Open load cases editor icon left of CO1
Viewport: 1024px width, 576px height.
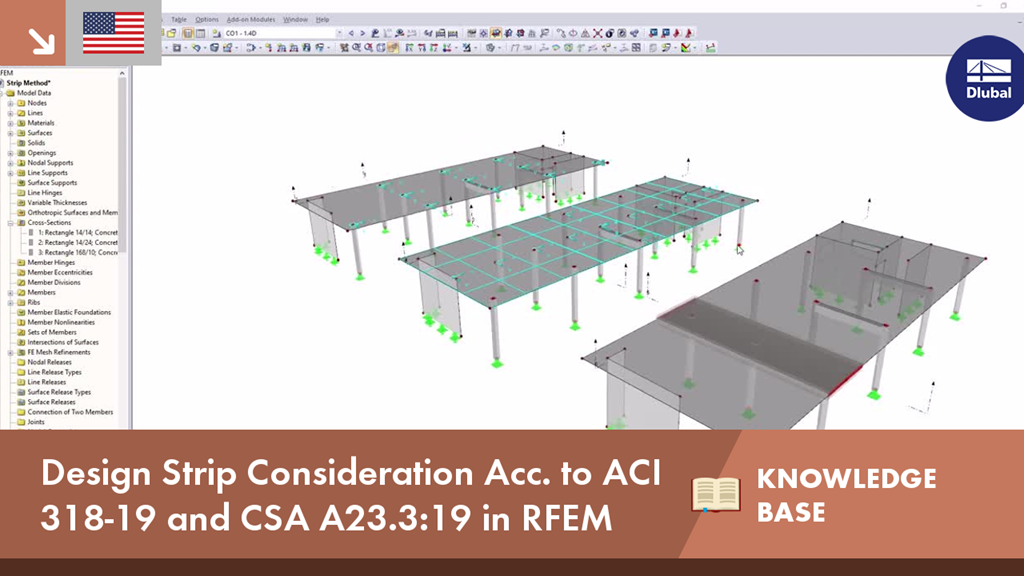(216, 33)
